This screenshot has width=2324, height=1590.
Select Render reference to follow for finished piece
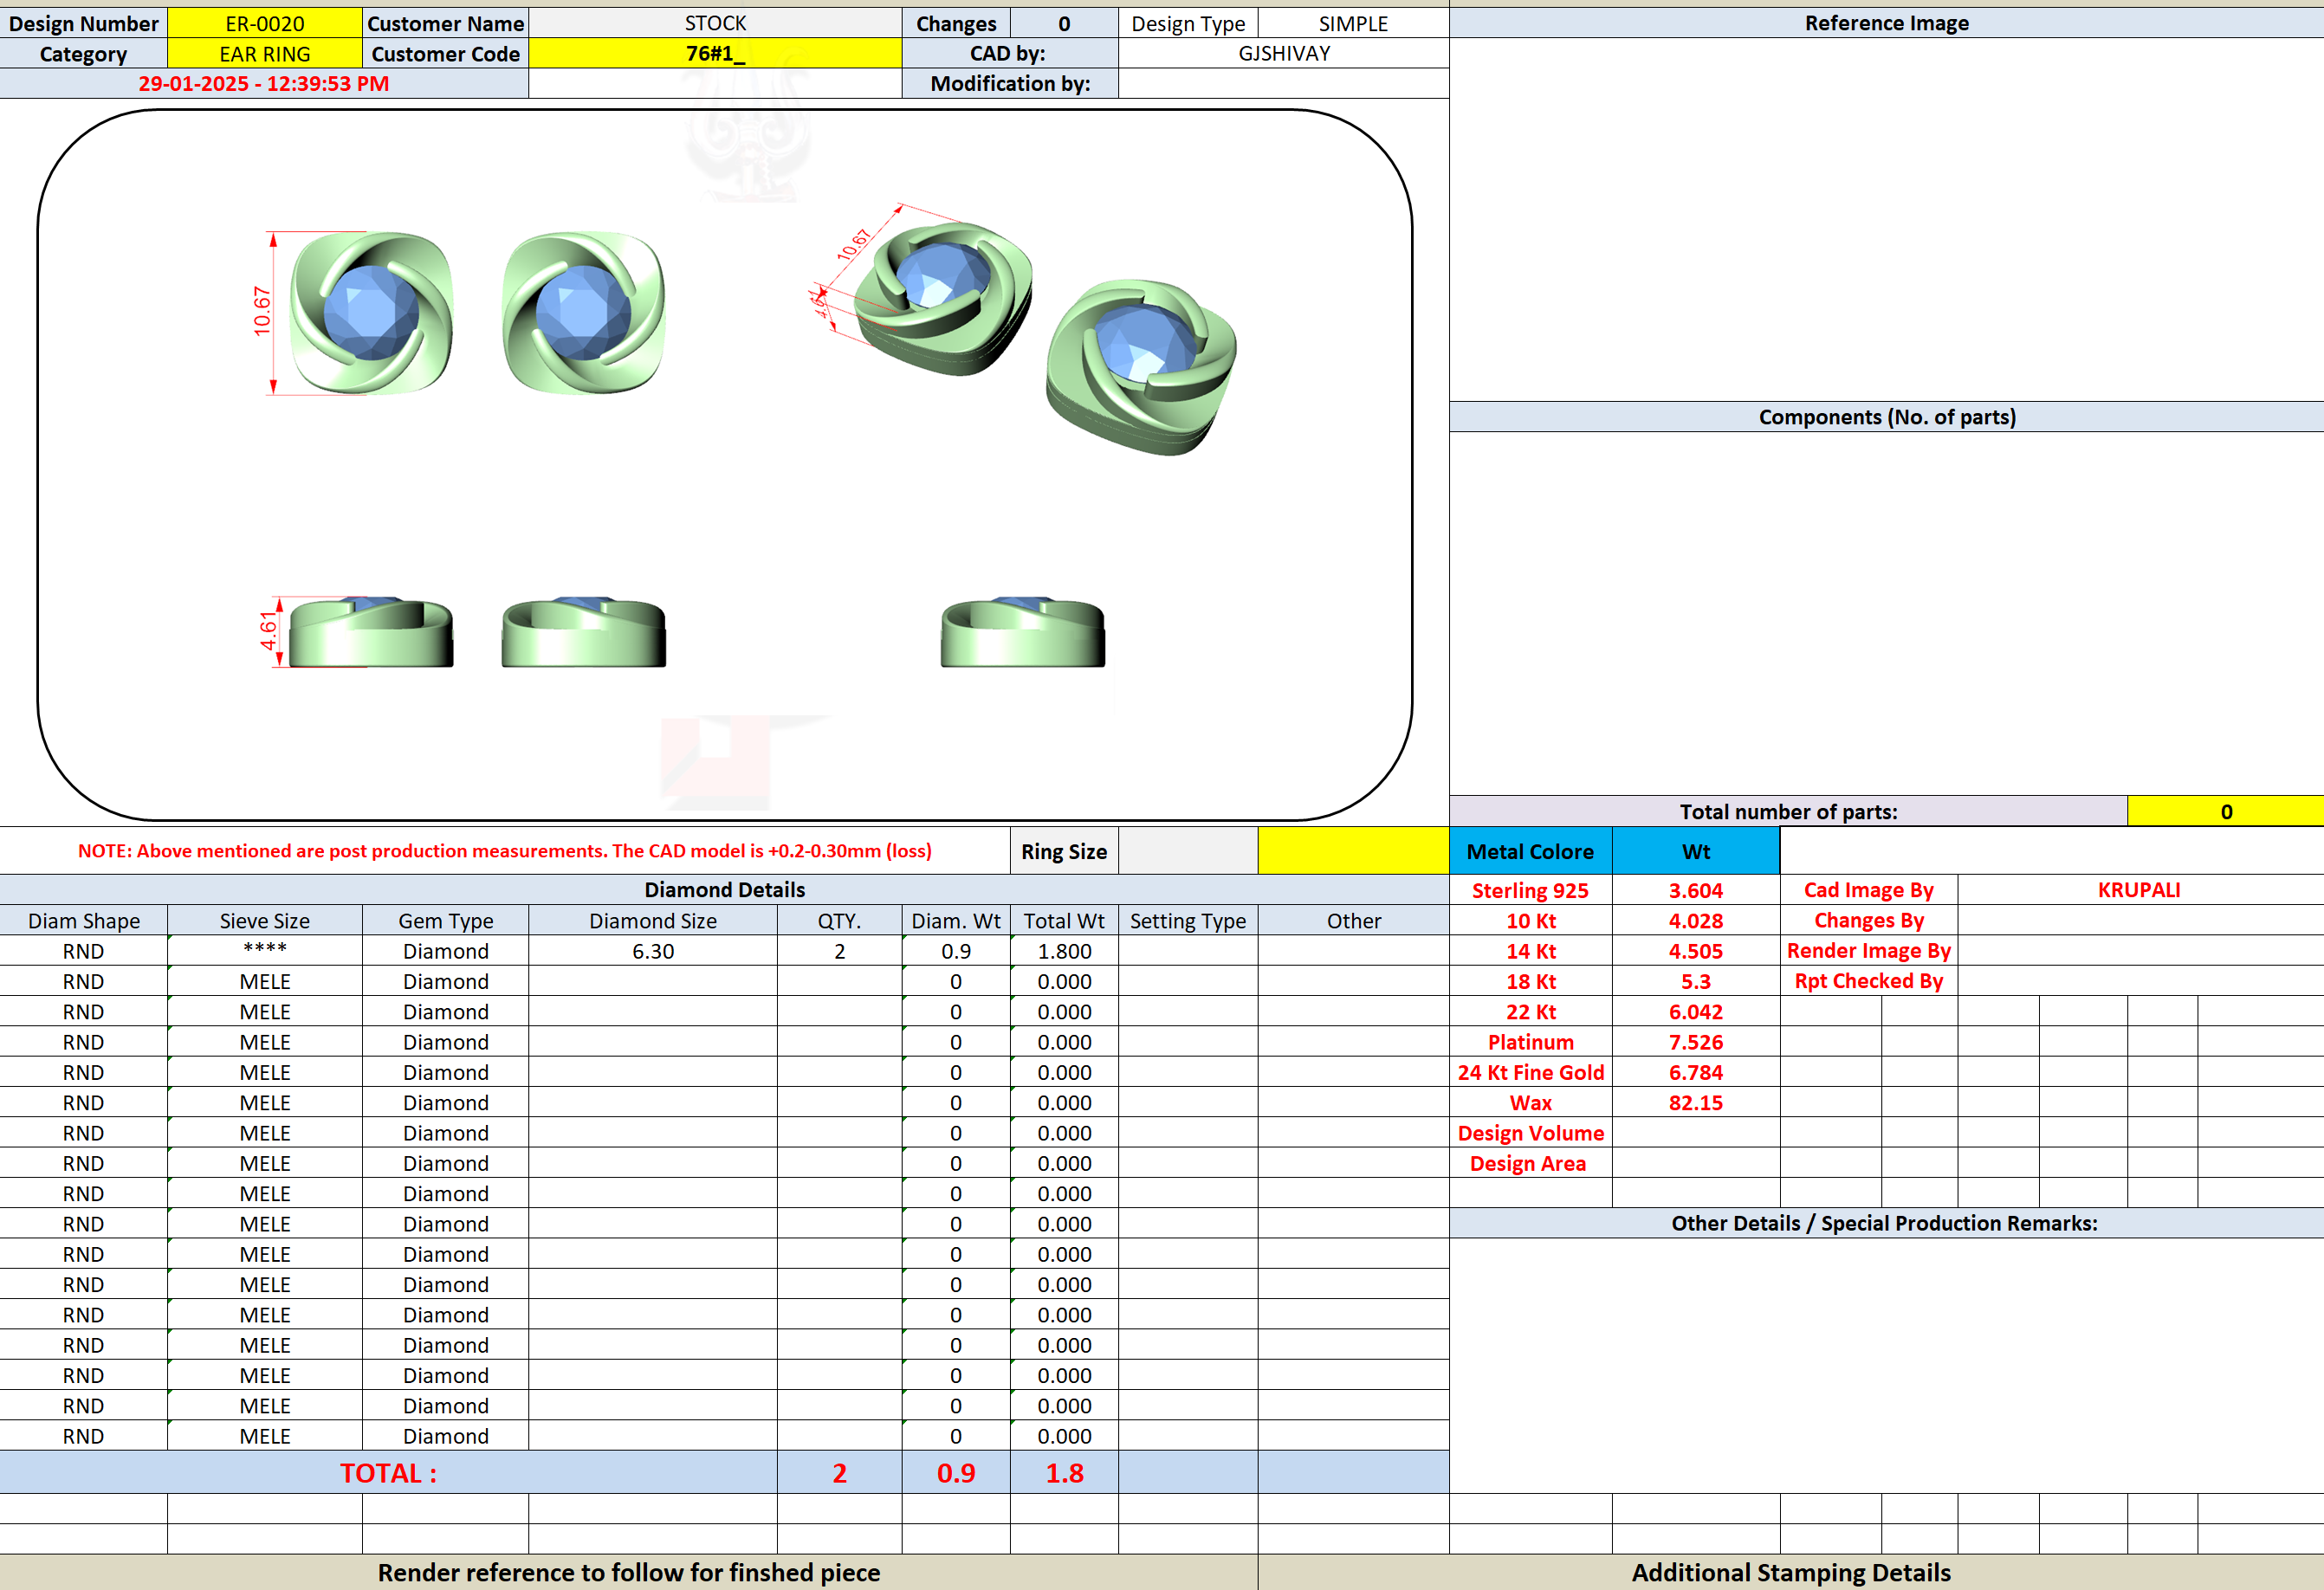click(x=628, y=1573)
